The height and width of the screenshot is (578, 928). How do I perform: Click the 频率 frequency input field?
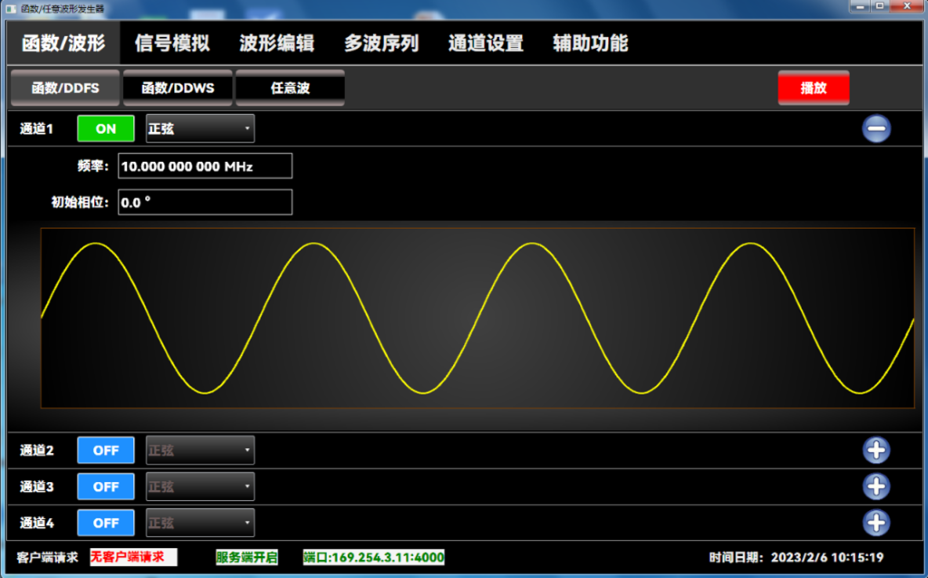click(205, 166)
